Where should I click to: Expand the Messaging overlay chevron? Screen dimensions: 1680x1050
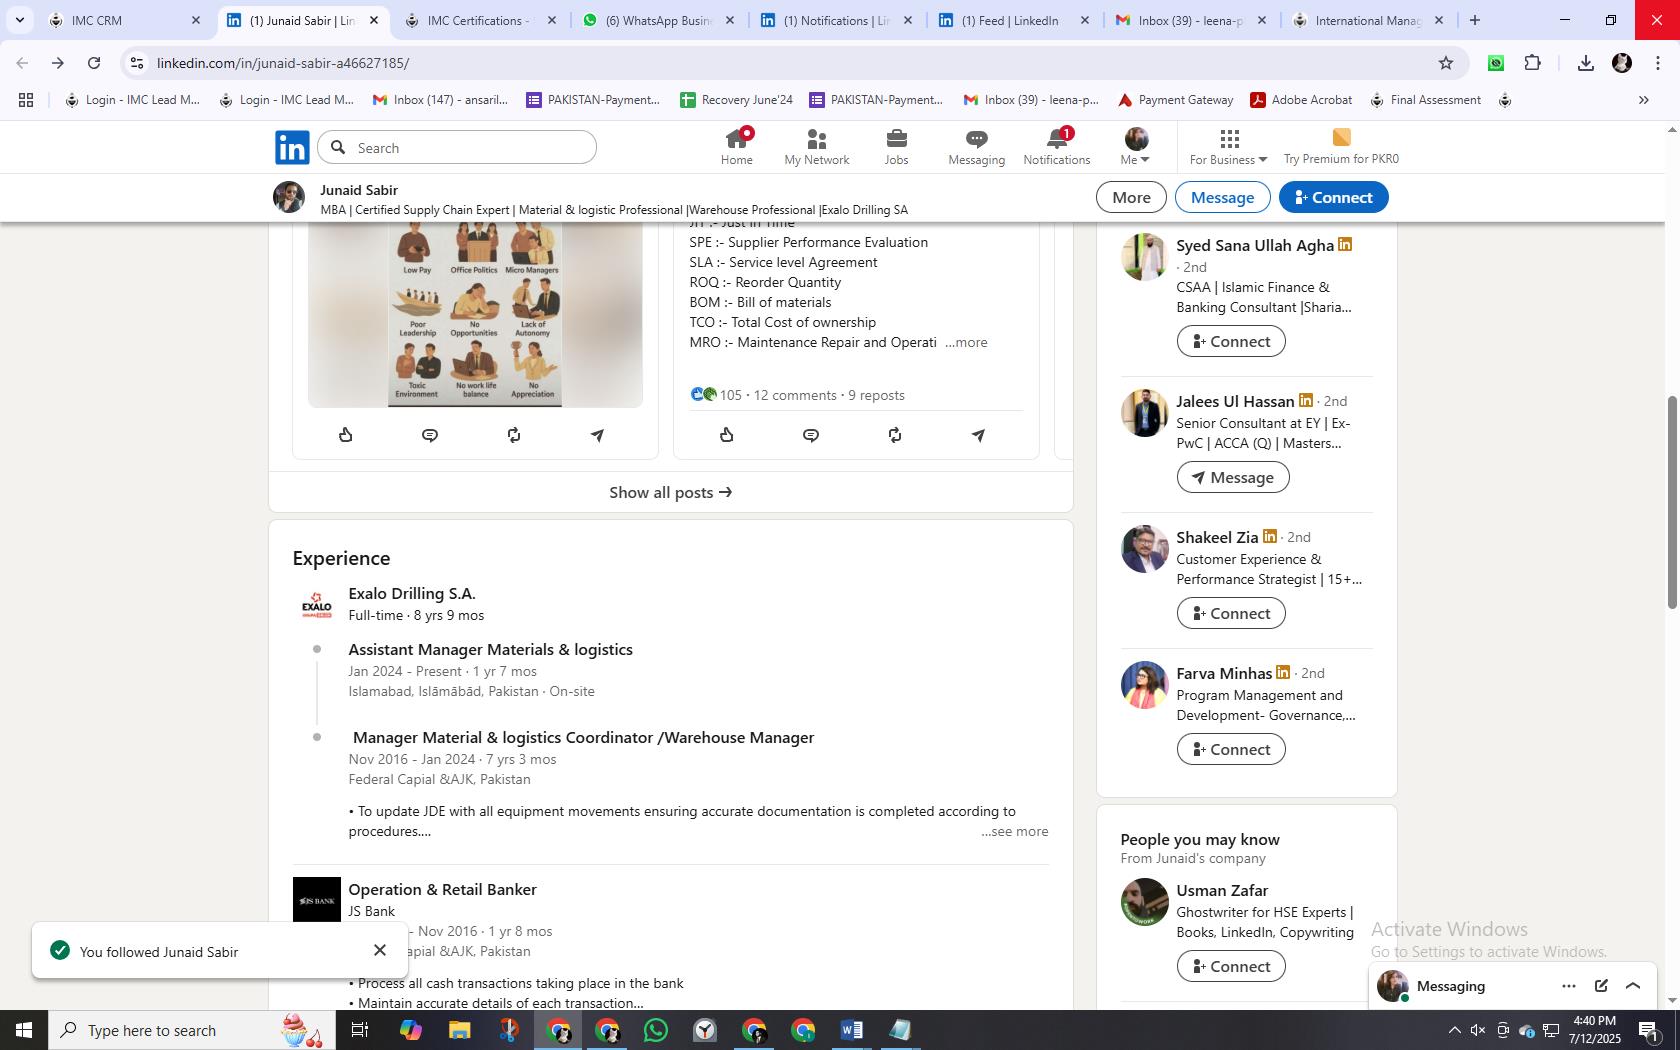[x=1633, y=986]
